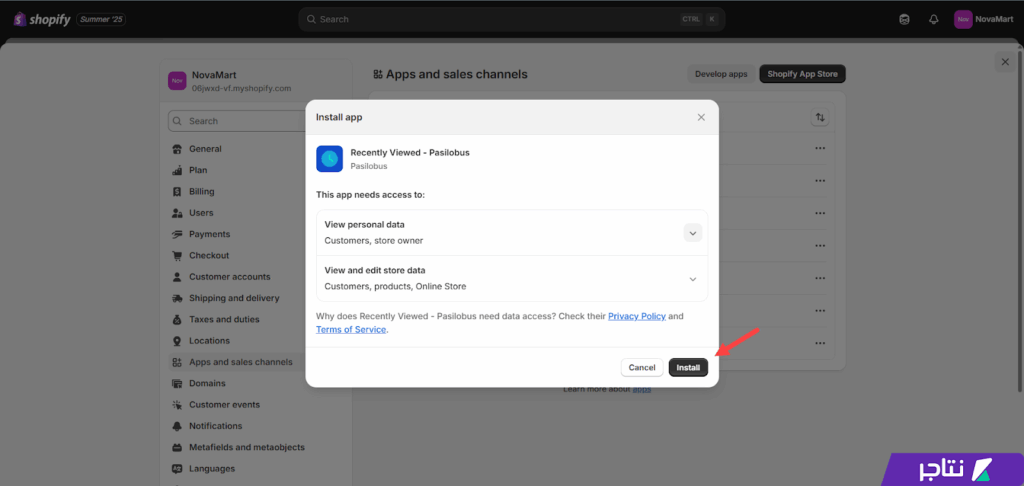Select Users in settings sidebar

pyautogui.click(x=201, y=213)
